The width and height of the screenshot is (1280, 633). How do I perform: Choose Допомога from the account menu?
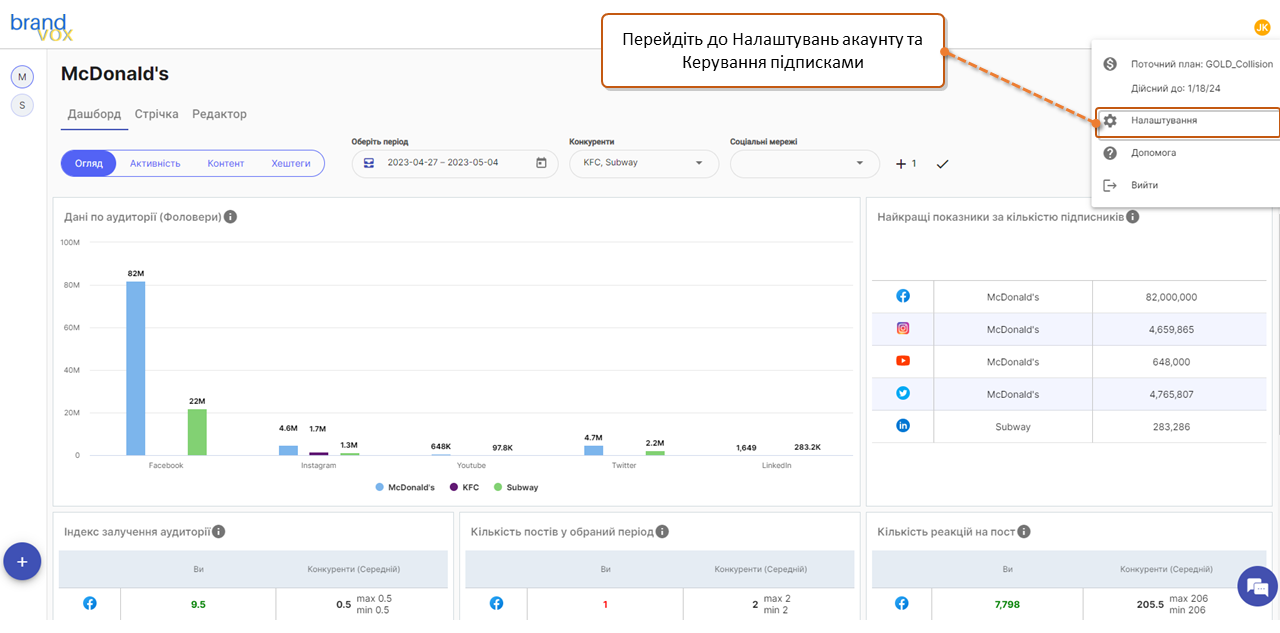click(x=1187, y=153)
